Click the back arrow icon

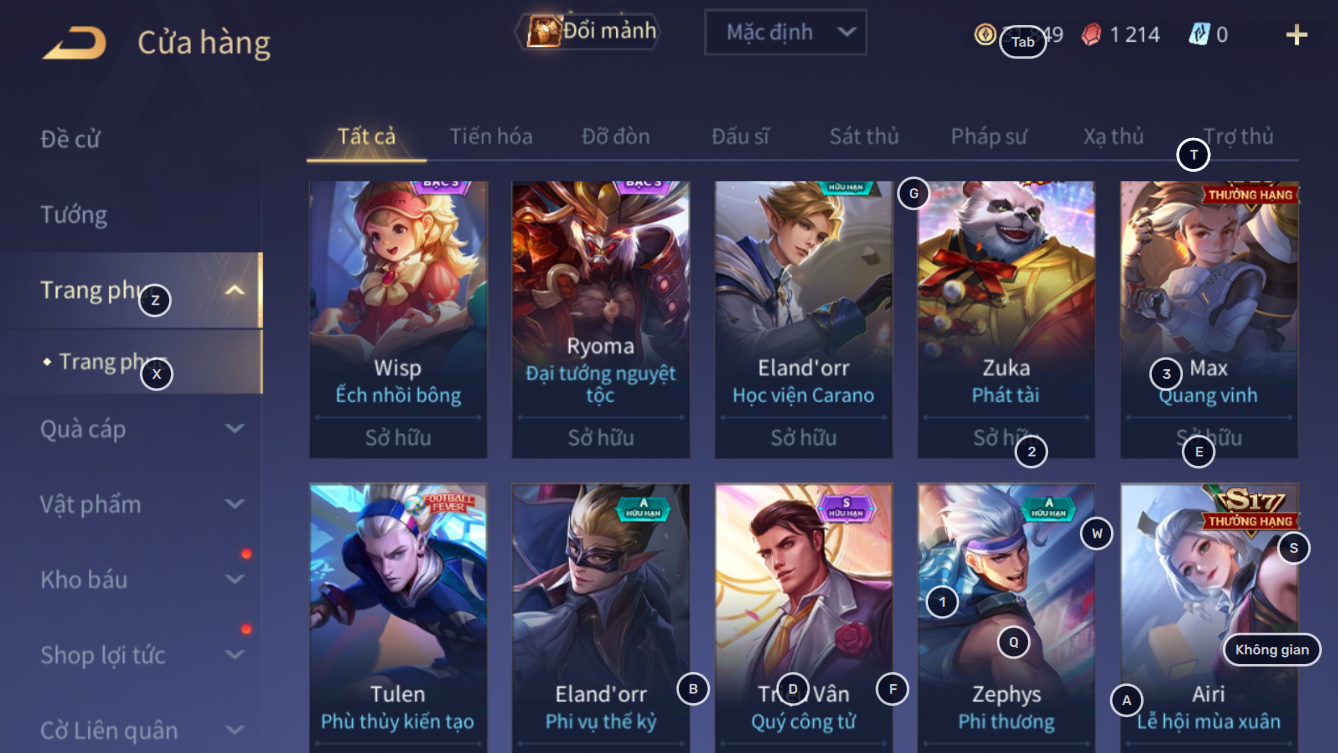tap(75, 42)
